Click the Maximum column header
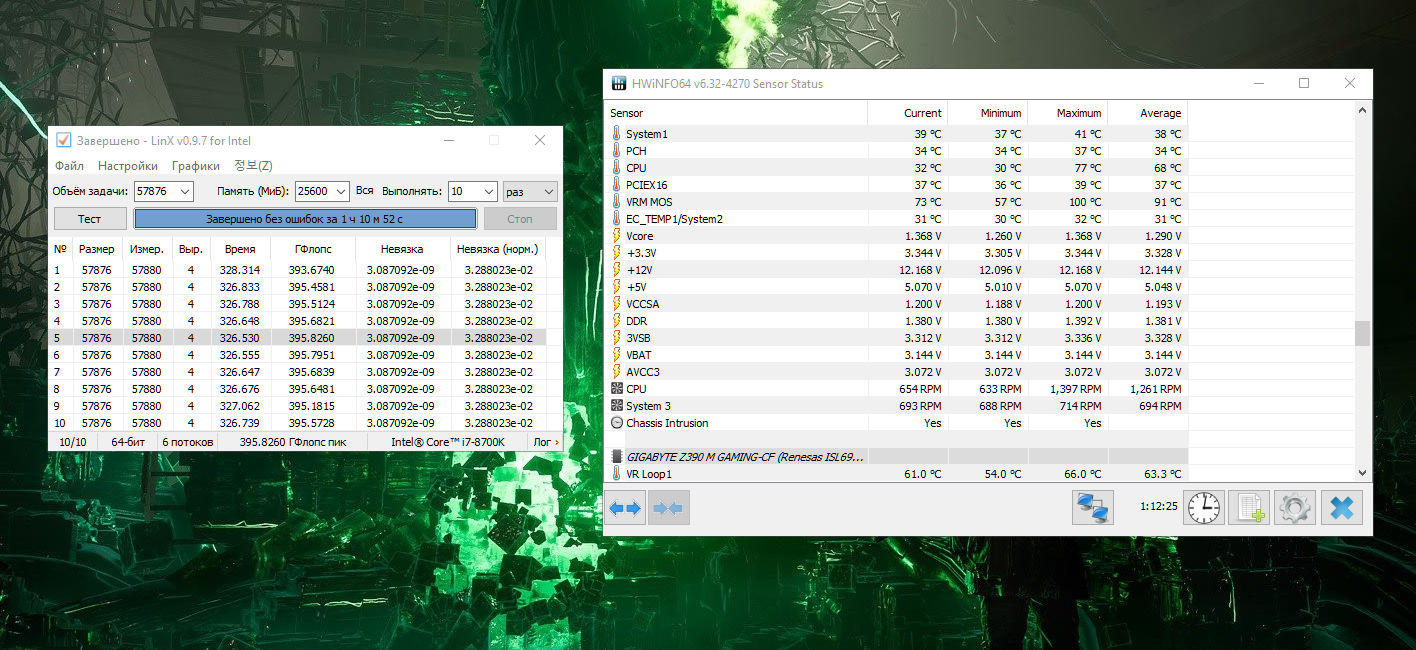 (x=1067, y=113)
